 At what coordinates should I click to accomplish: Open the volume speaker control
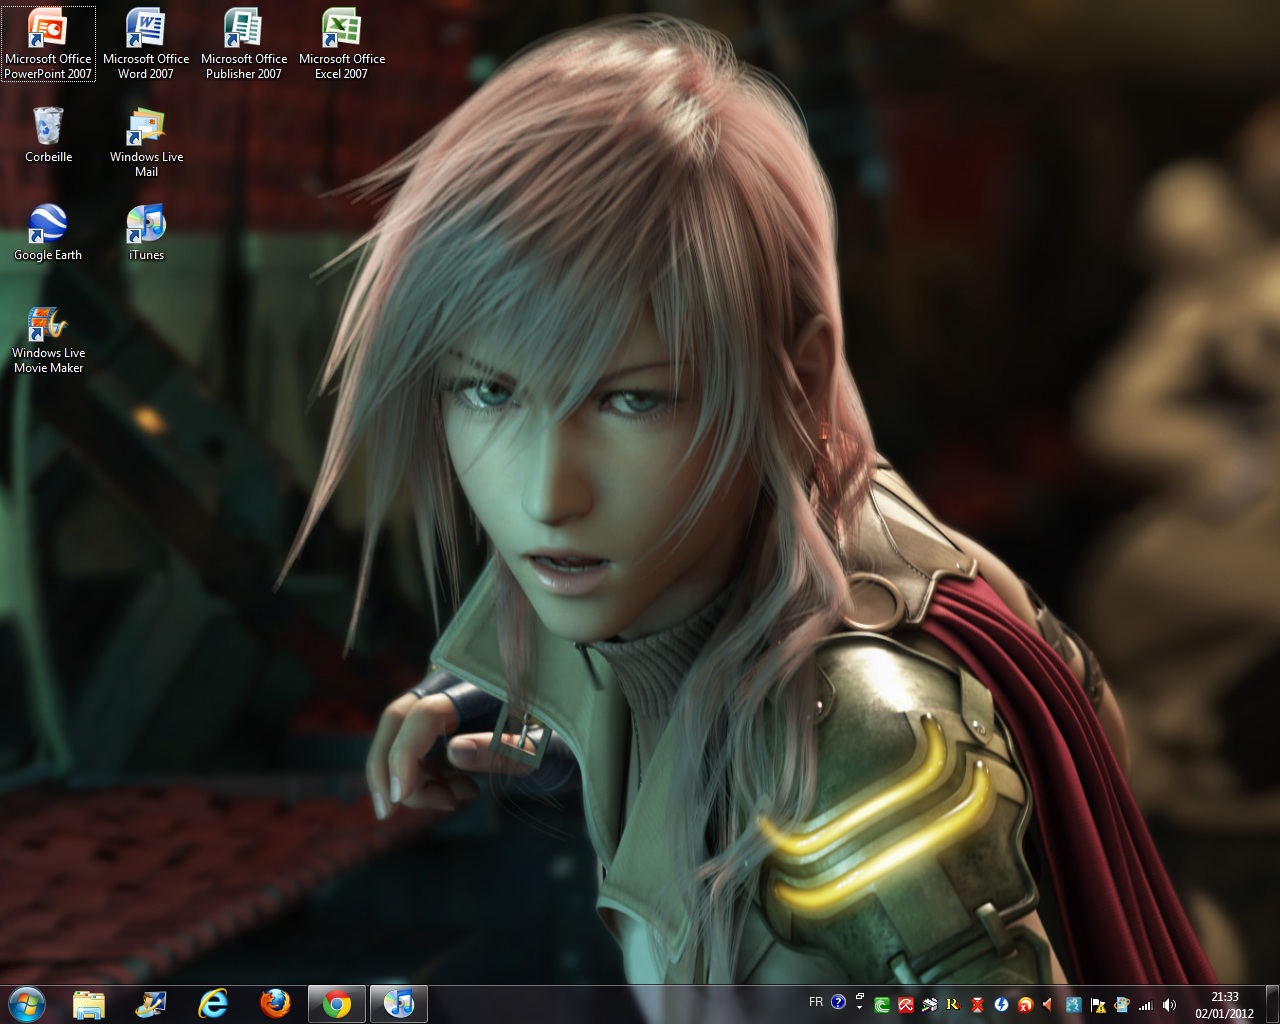[1170, 1005]
